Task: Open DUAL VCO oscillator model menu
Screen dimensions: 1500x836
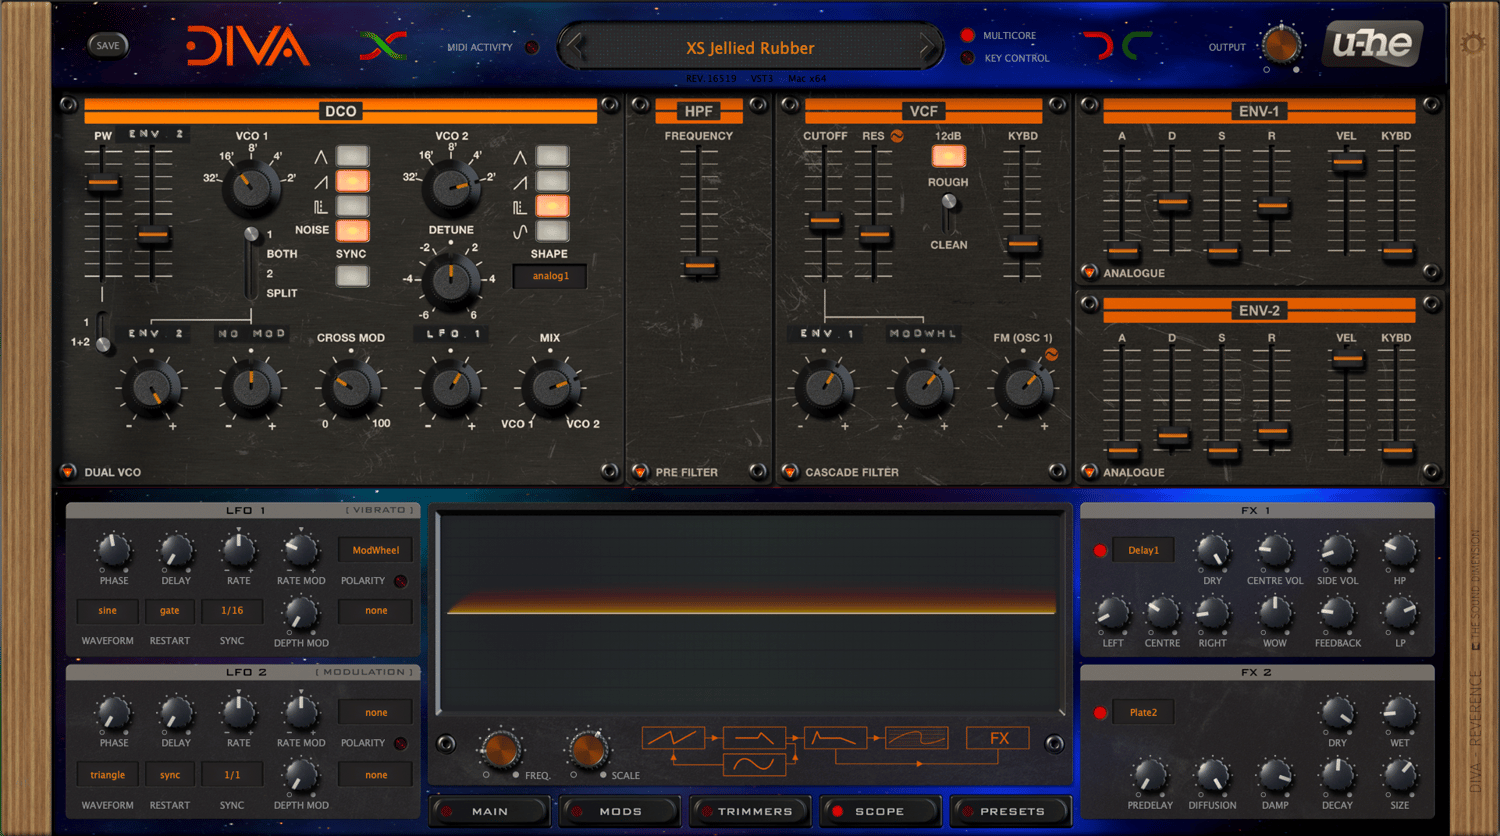Action: pos(68,472)
